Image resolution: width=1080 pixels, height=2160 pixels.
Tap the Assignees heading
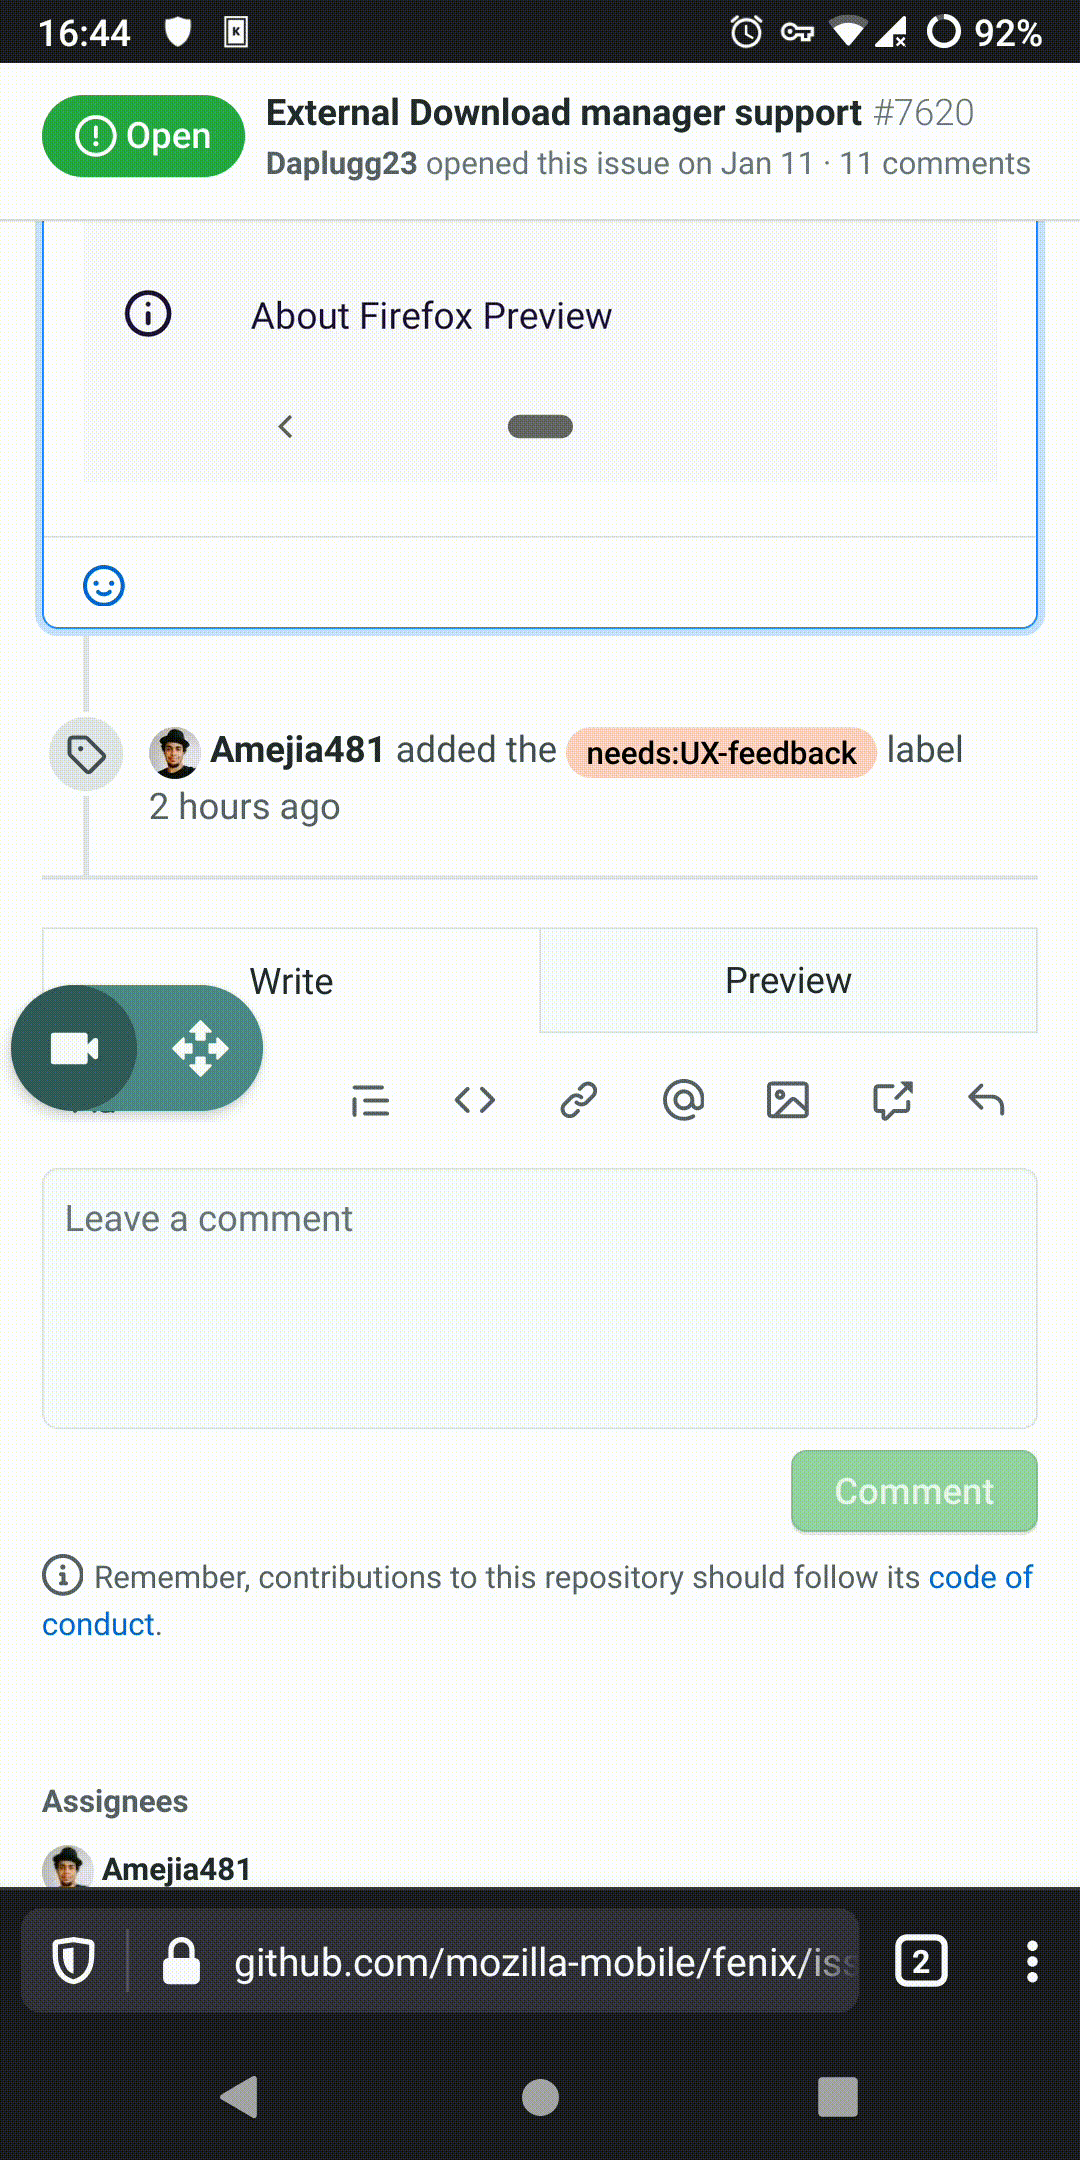tap(115, 1801)
